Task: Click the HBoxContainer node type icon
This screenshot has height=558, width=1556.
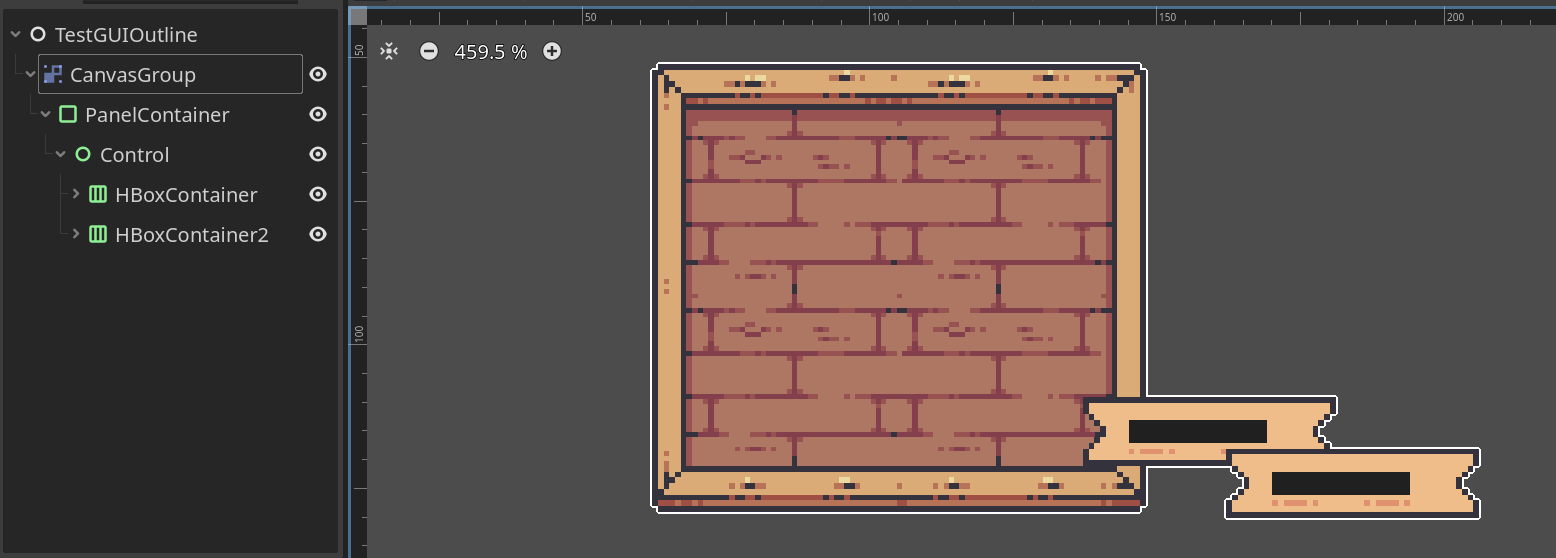Action: (98, 195)
